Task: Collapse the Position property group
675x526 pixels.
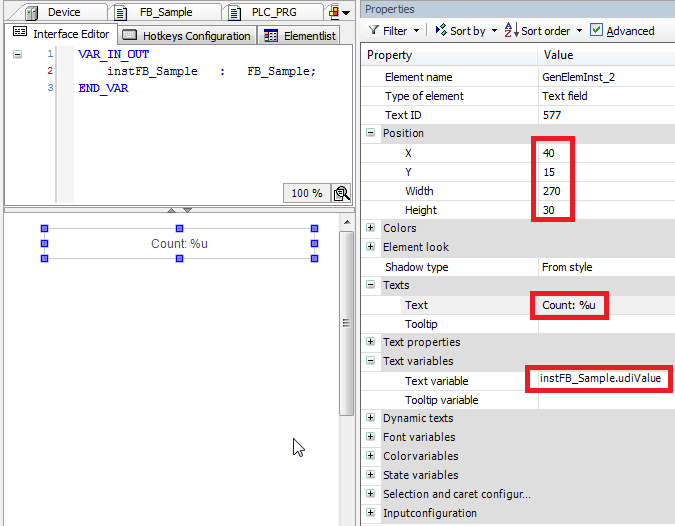Action: pos(371,133)
